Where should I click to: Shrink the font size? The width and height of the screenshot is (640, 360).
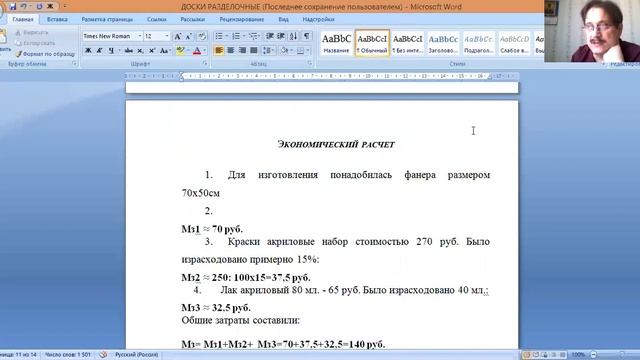tap(189, 37)
